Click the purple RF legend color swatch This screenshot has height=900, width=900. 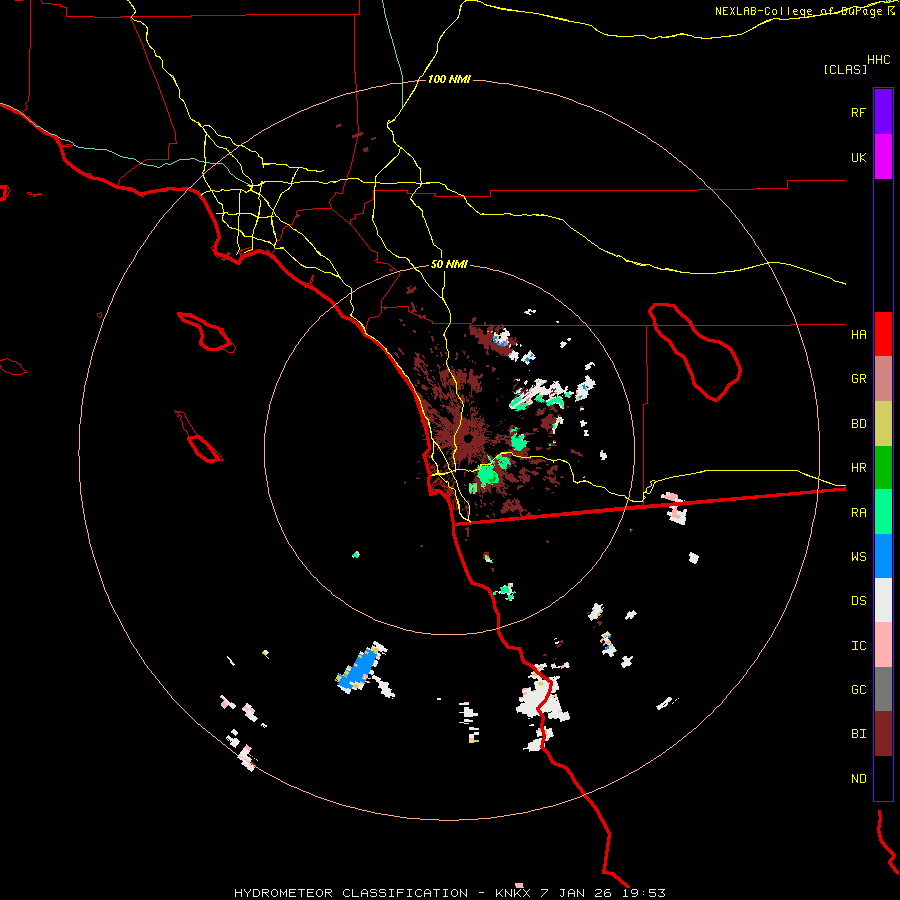click(883, 112)
